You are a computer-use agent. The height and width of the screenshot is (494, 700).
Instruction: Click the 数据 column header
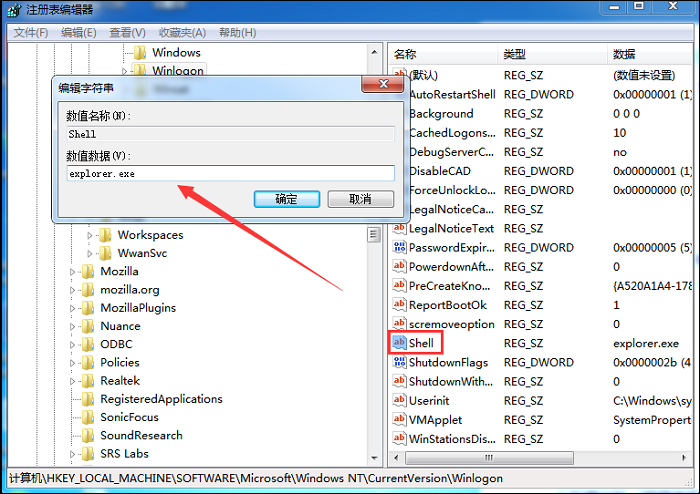(650, 54)
